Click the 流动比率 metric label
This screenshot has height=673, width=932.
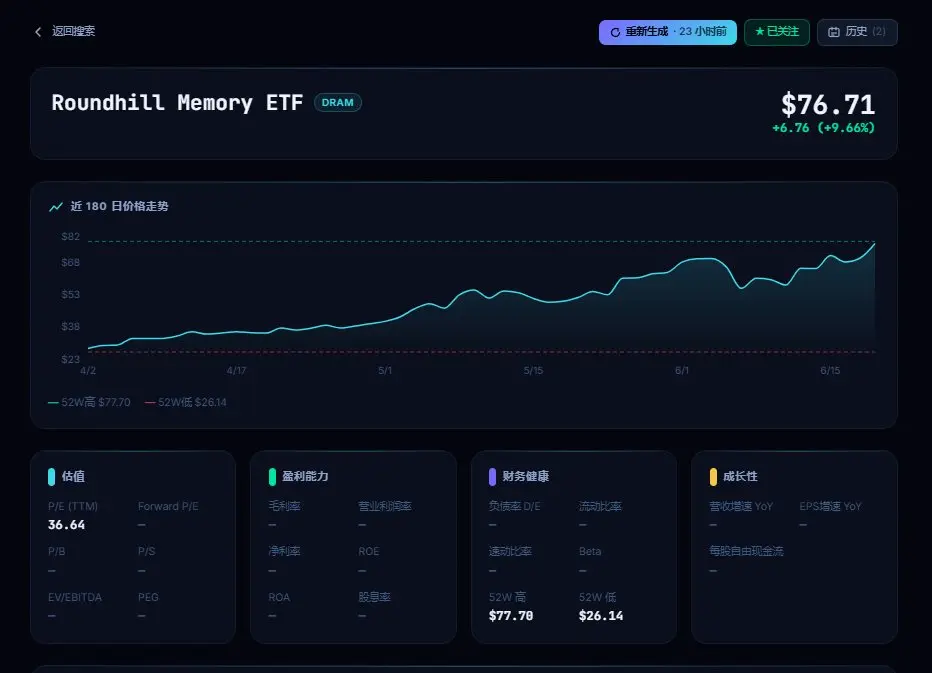point(600,507)
